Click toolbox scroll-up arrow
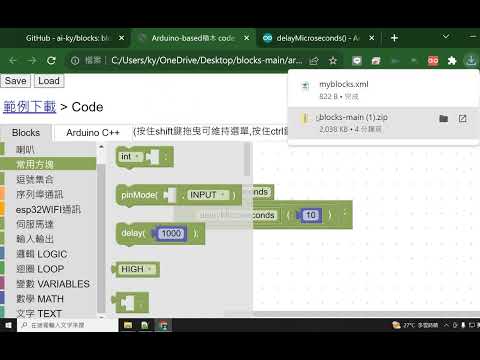The height and width of the screenshot is (360, 480). point(101,147)
